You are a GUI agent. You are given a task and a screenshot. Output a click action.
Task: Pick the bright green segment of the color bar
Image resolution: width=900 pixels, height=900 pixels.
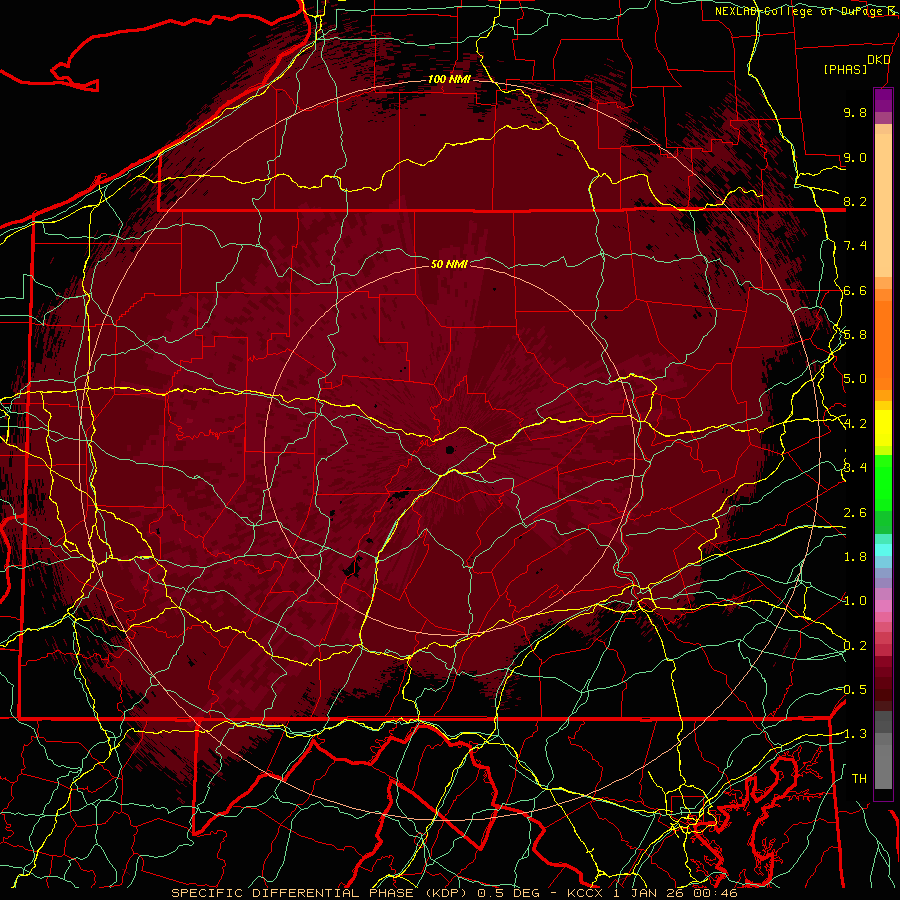tap(883, 485)
